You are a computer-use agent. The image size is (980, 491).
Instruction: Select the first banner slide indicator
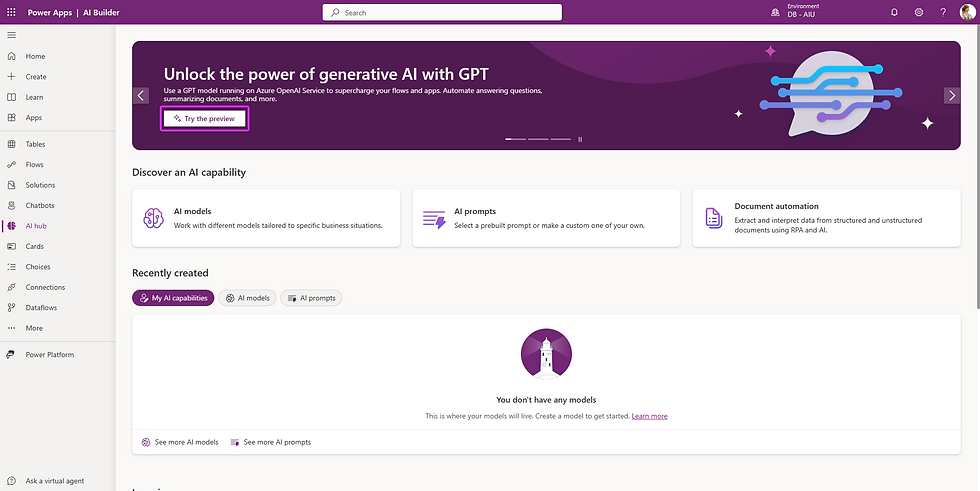tap(516, 139)
